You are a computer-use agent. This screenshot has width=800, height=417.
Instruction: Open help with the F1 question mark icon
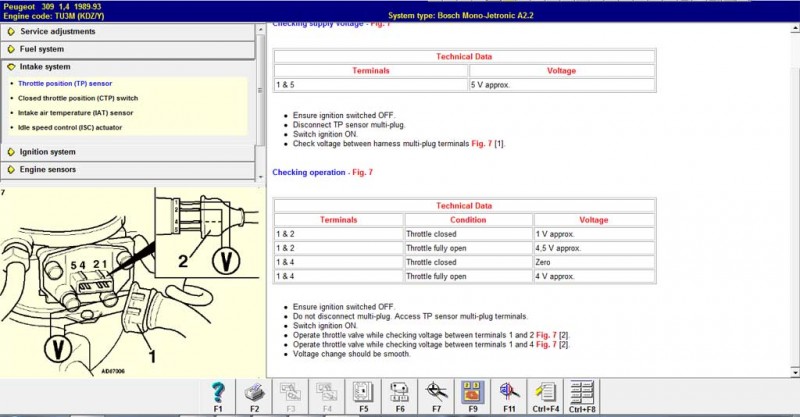pyautogui.click(x=218, y=393)
